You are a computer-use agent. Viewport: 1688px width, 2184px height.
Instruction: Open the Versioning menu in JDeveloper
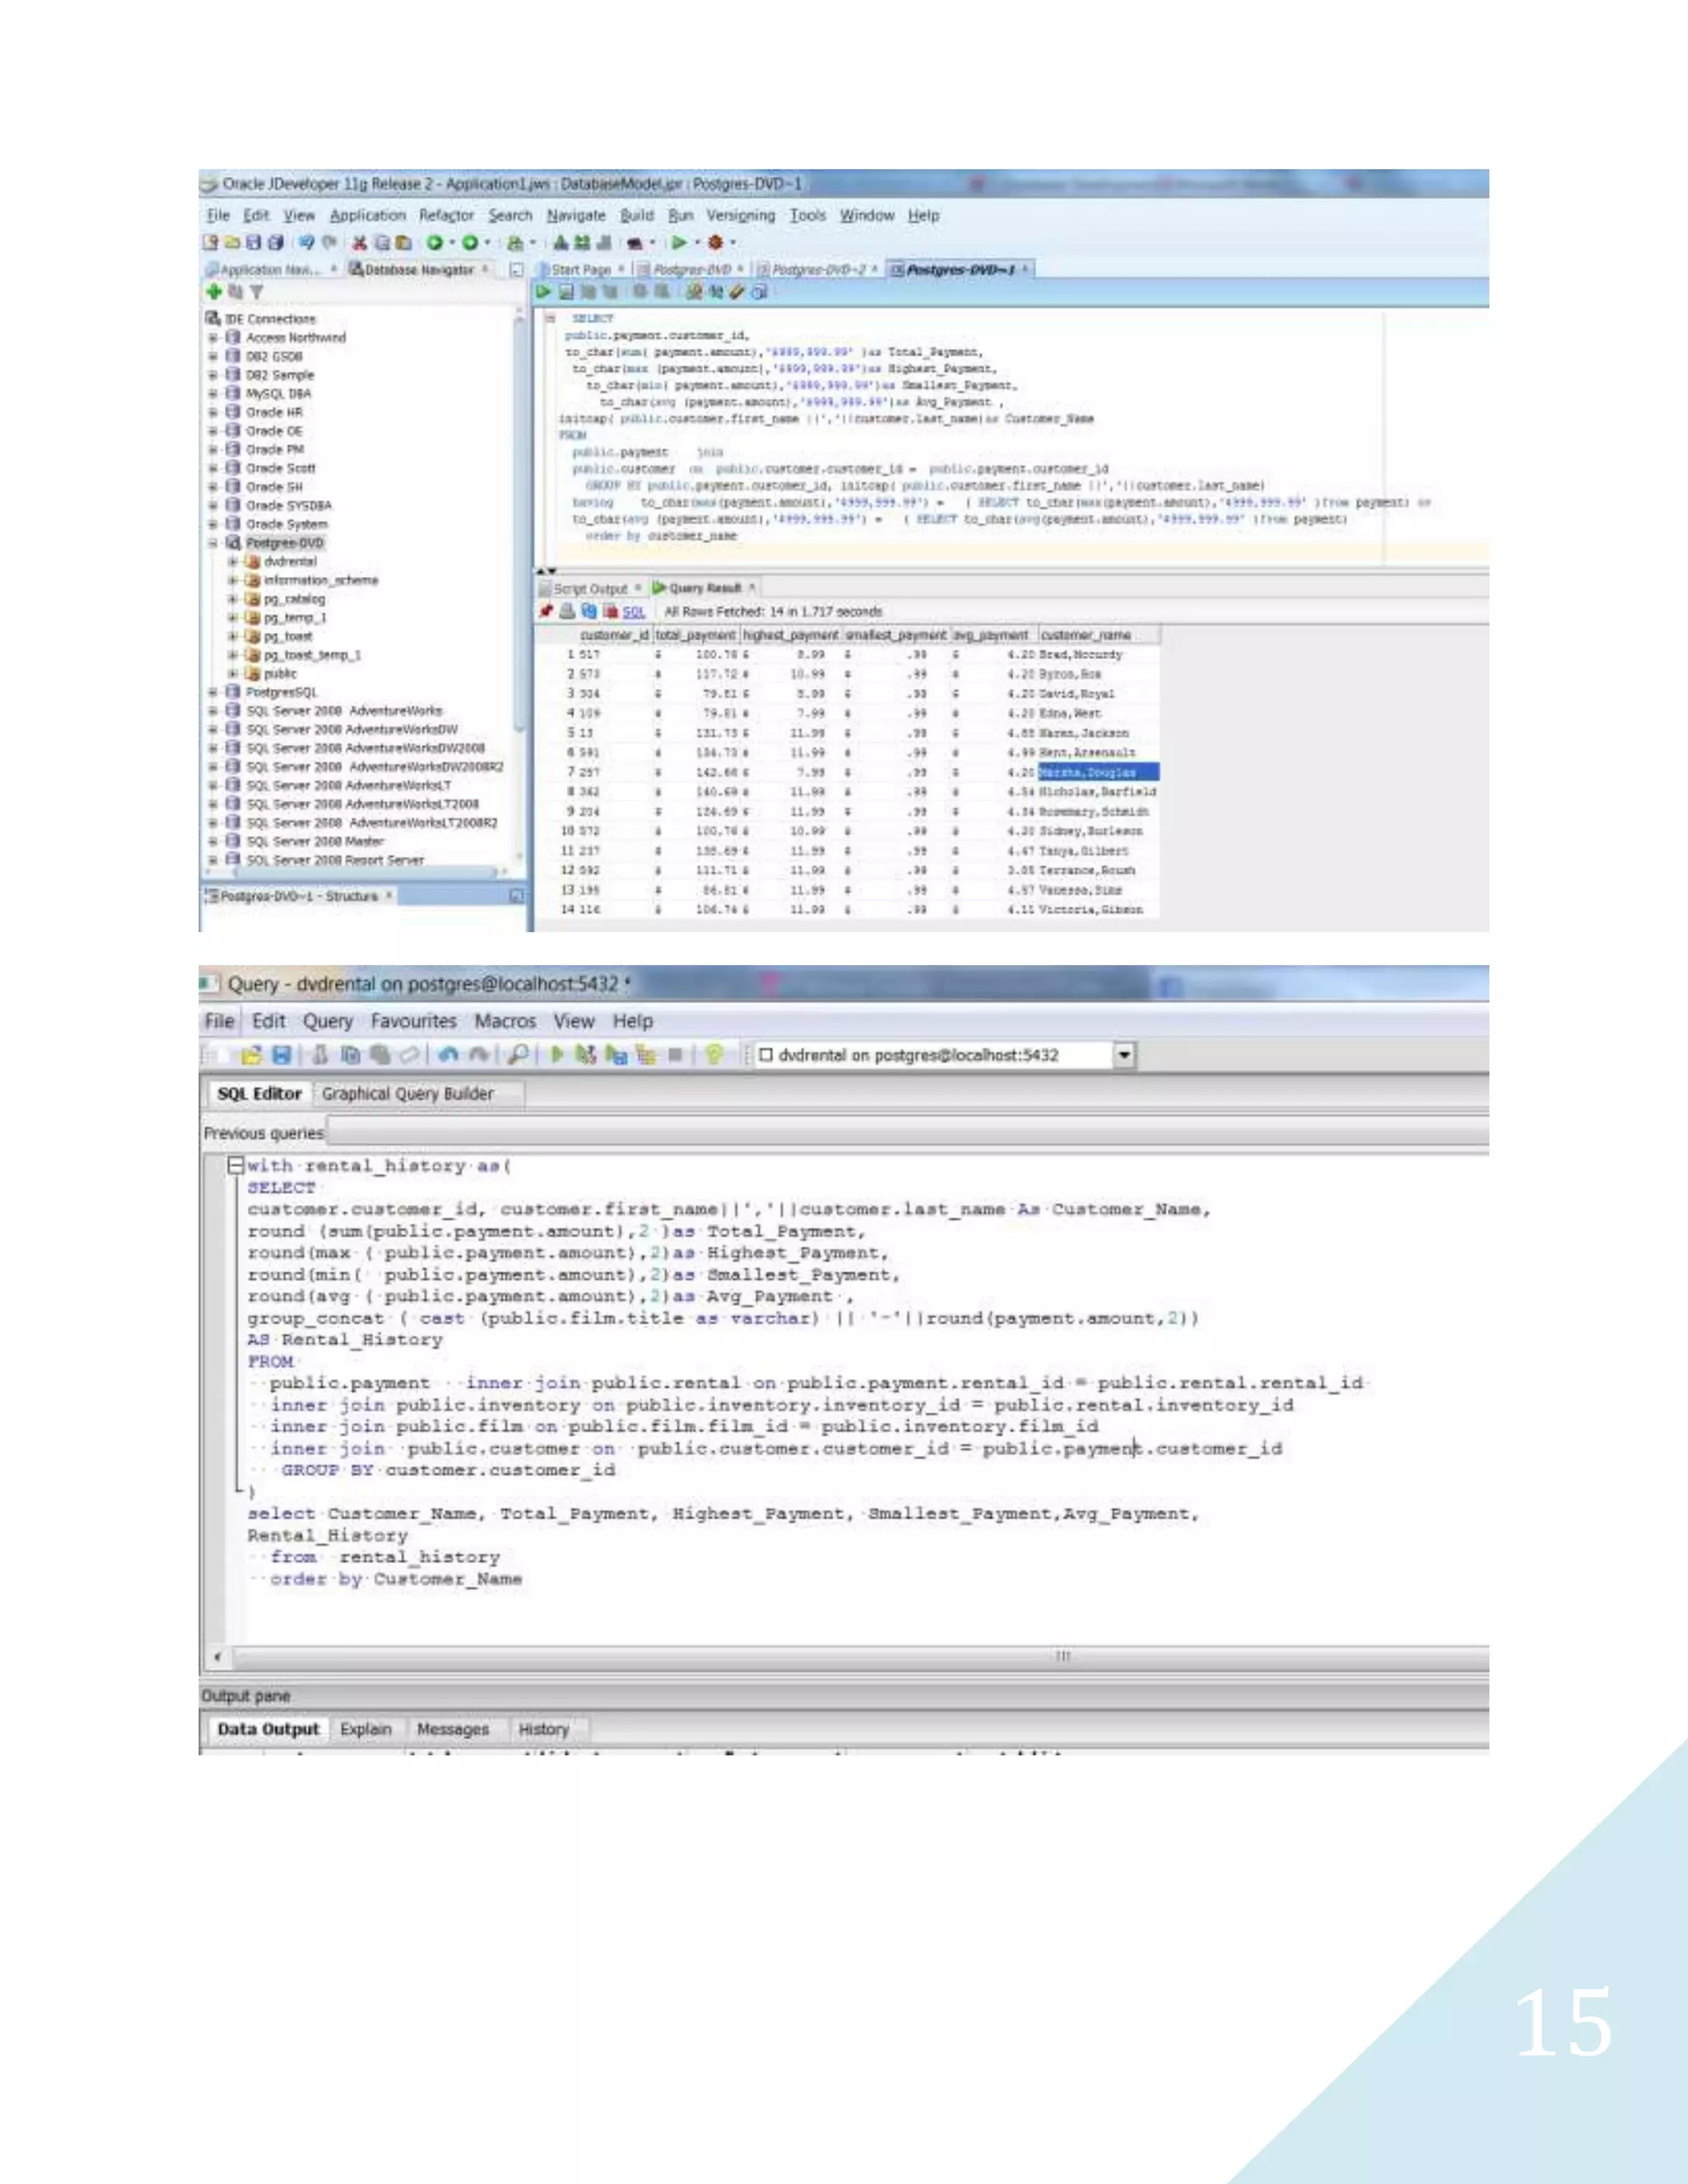(741, 215)
